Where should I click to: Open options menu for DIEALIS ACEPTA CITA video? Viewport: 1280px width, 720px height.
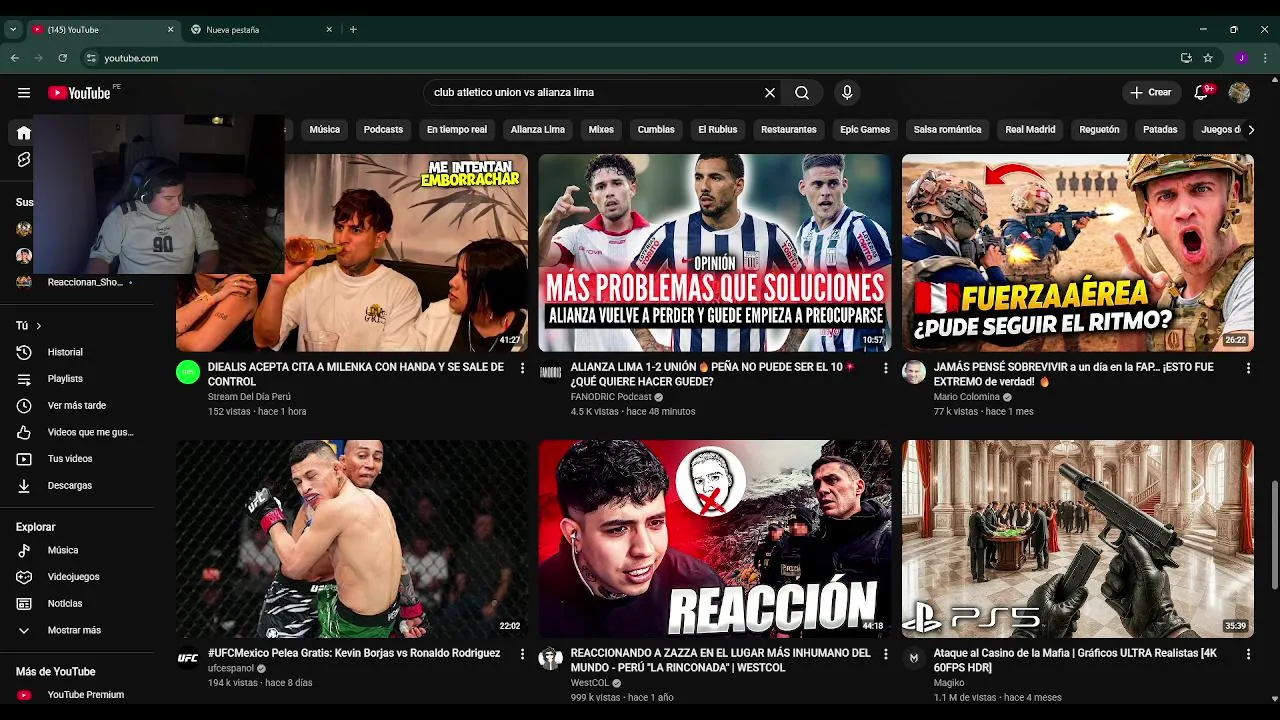tap(522, 368)
